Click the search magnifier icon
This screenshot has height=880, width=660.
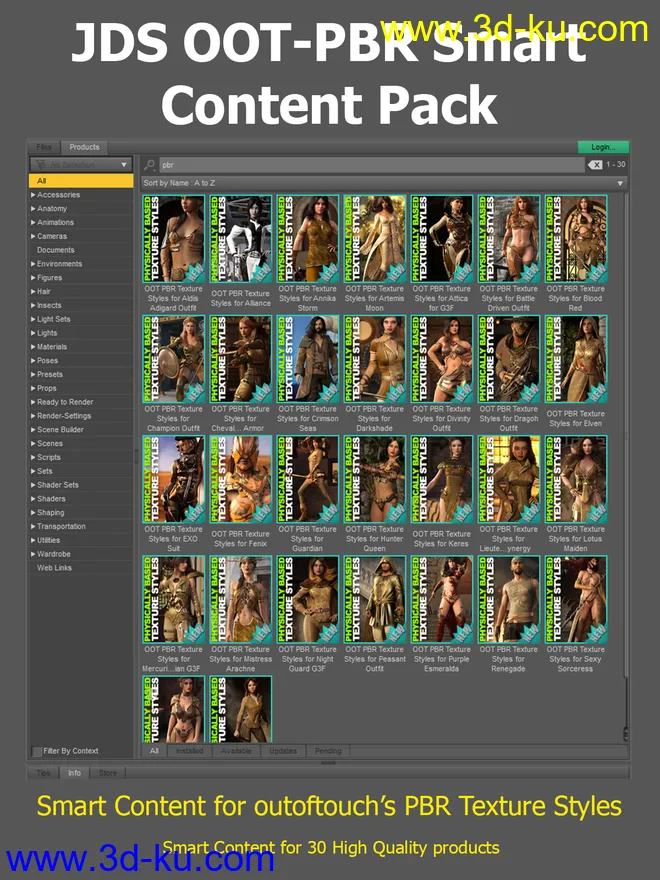tap(149, 165)
